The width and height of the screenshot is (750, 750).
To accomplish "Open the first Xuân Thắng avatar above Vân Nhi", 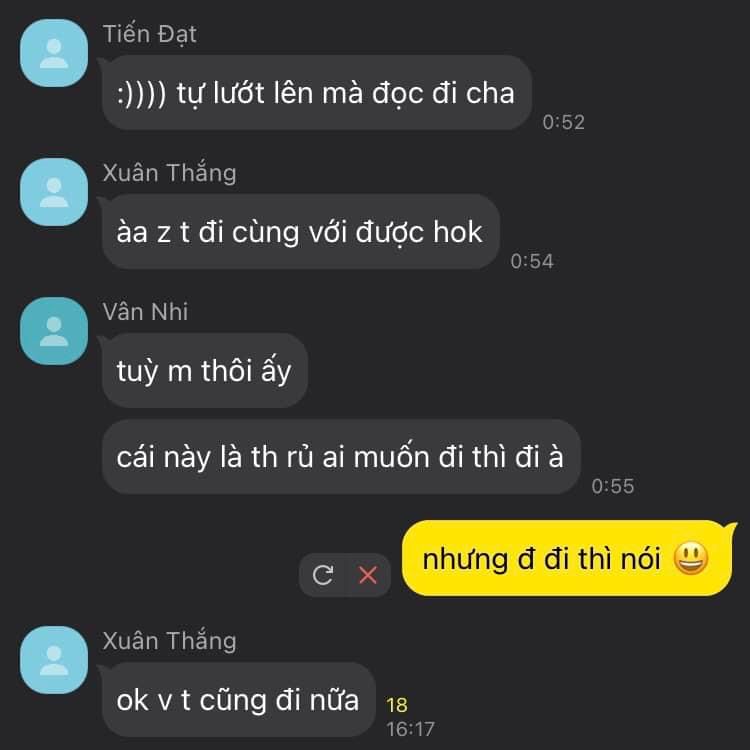I will (54, 192).
